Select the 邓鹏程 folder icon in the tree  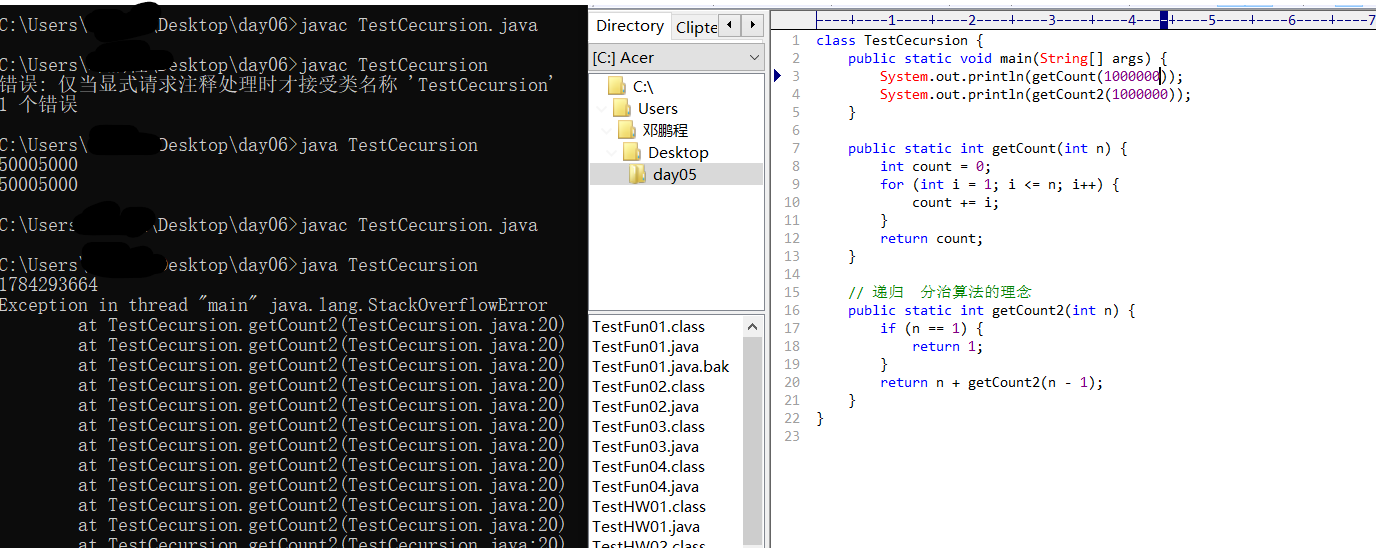pos(627,130)
